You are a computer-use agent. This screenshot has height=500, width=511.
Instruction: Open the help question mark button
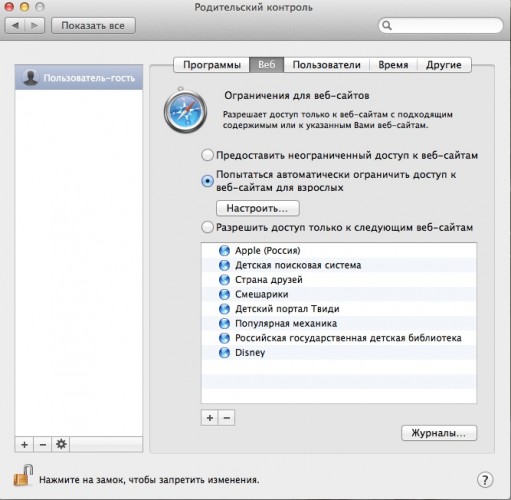[485, 480]
